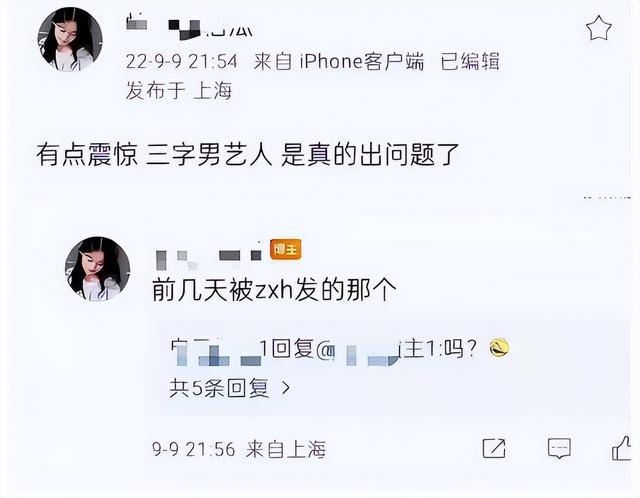Tap the comment reply bubble icon
This screenshot has height=498, width=640.
(x=559, y=449)
